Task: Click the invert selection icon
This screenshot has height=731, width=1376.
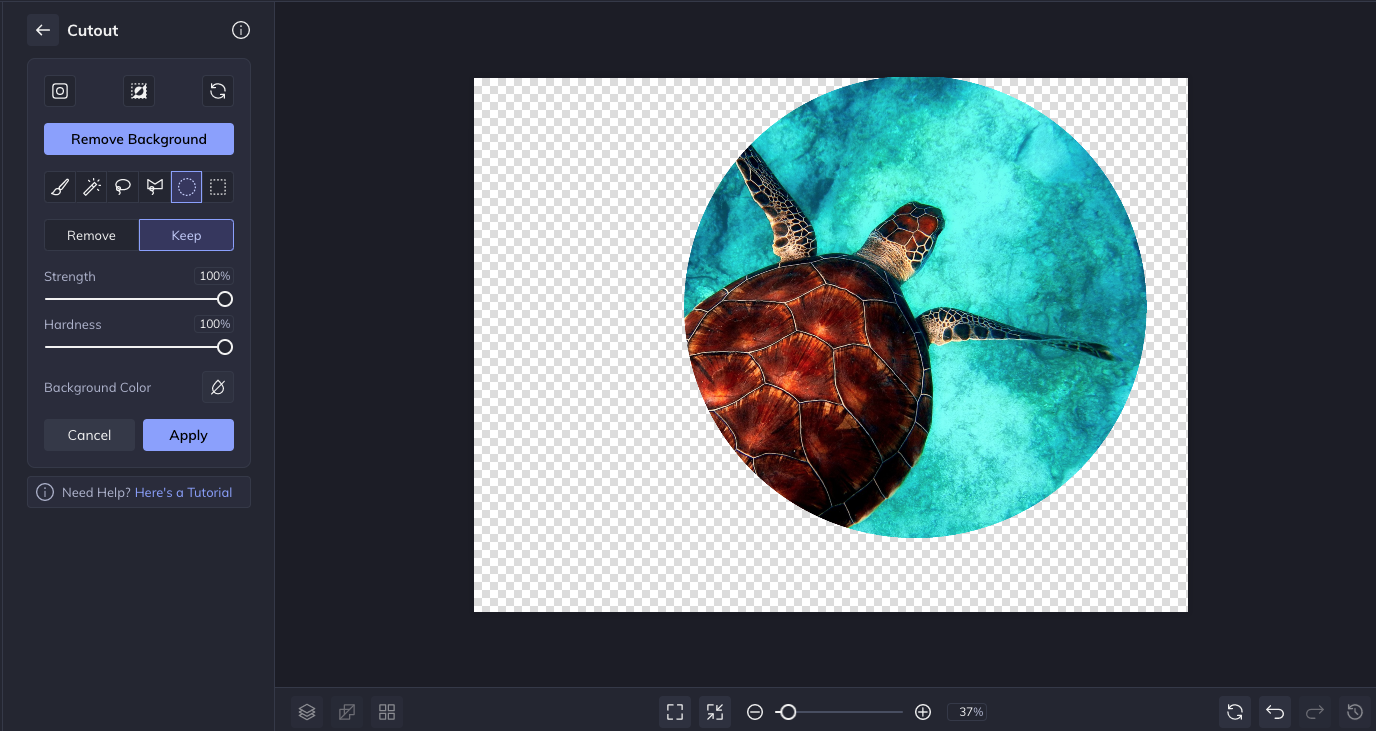Action: (x=139, y=91)
